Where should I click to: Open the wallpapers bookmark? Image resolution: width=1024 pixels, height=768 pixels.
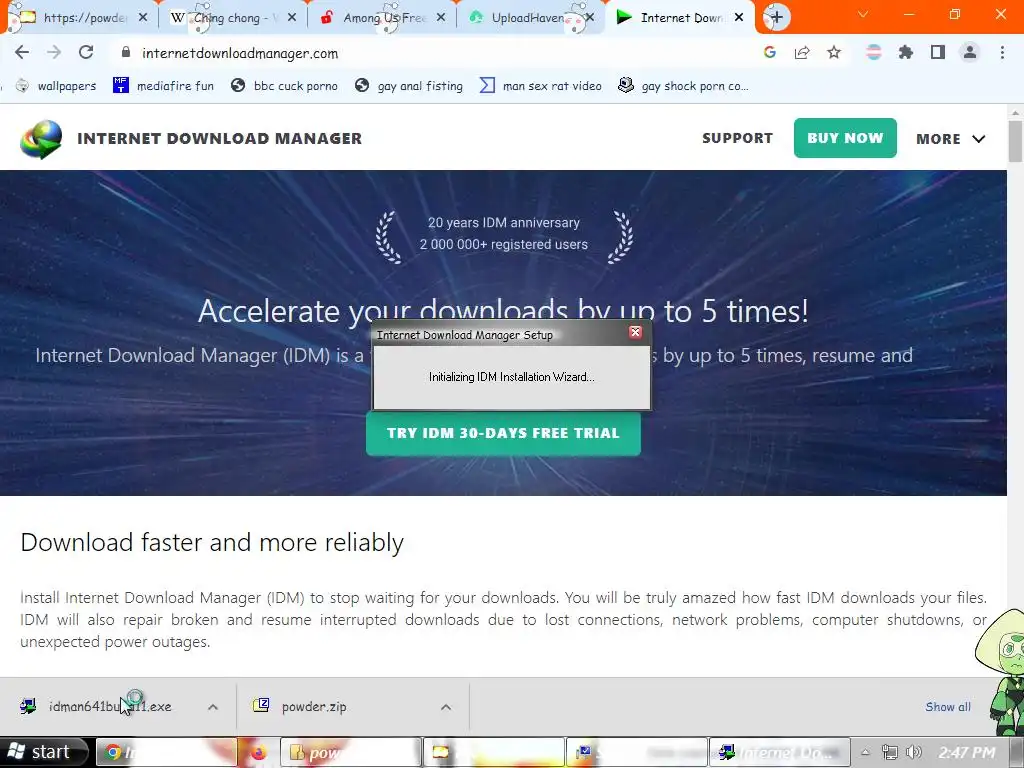tap(56, 86)
